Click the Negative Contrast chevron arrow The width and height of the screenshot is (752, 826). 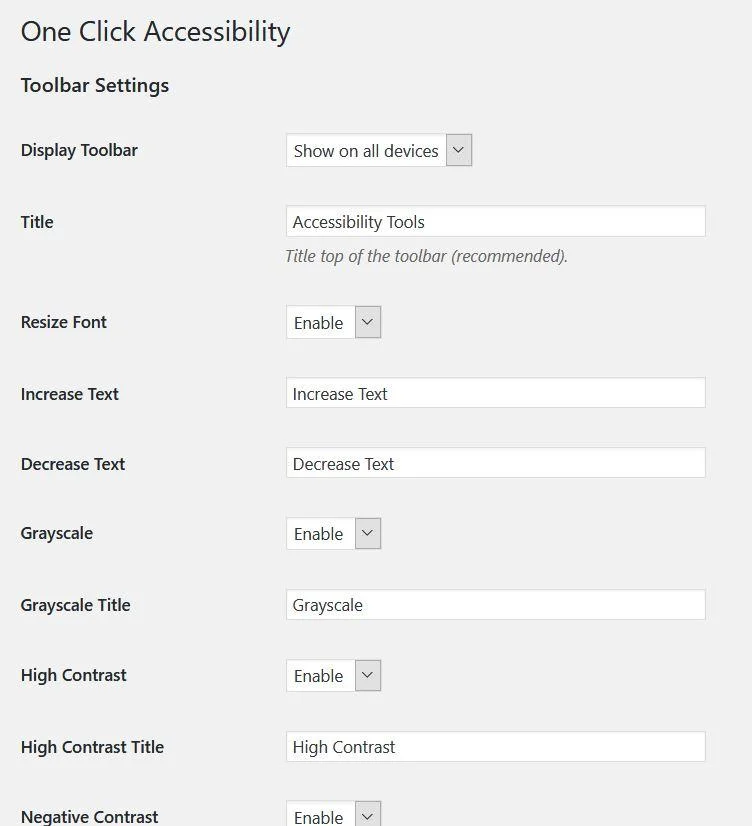367,816
